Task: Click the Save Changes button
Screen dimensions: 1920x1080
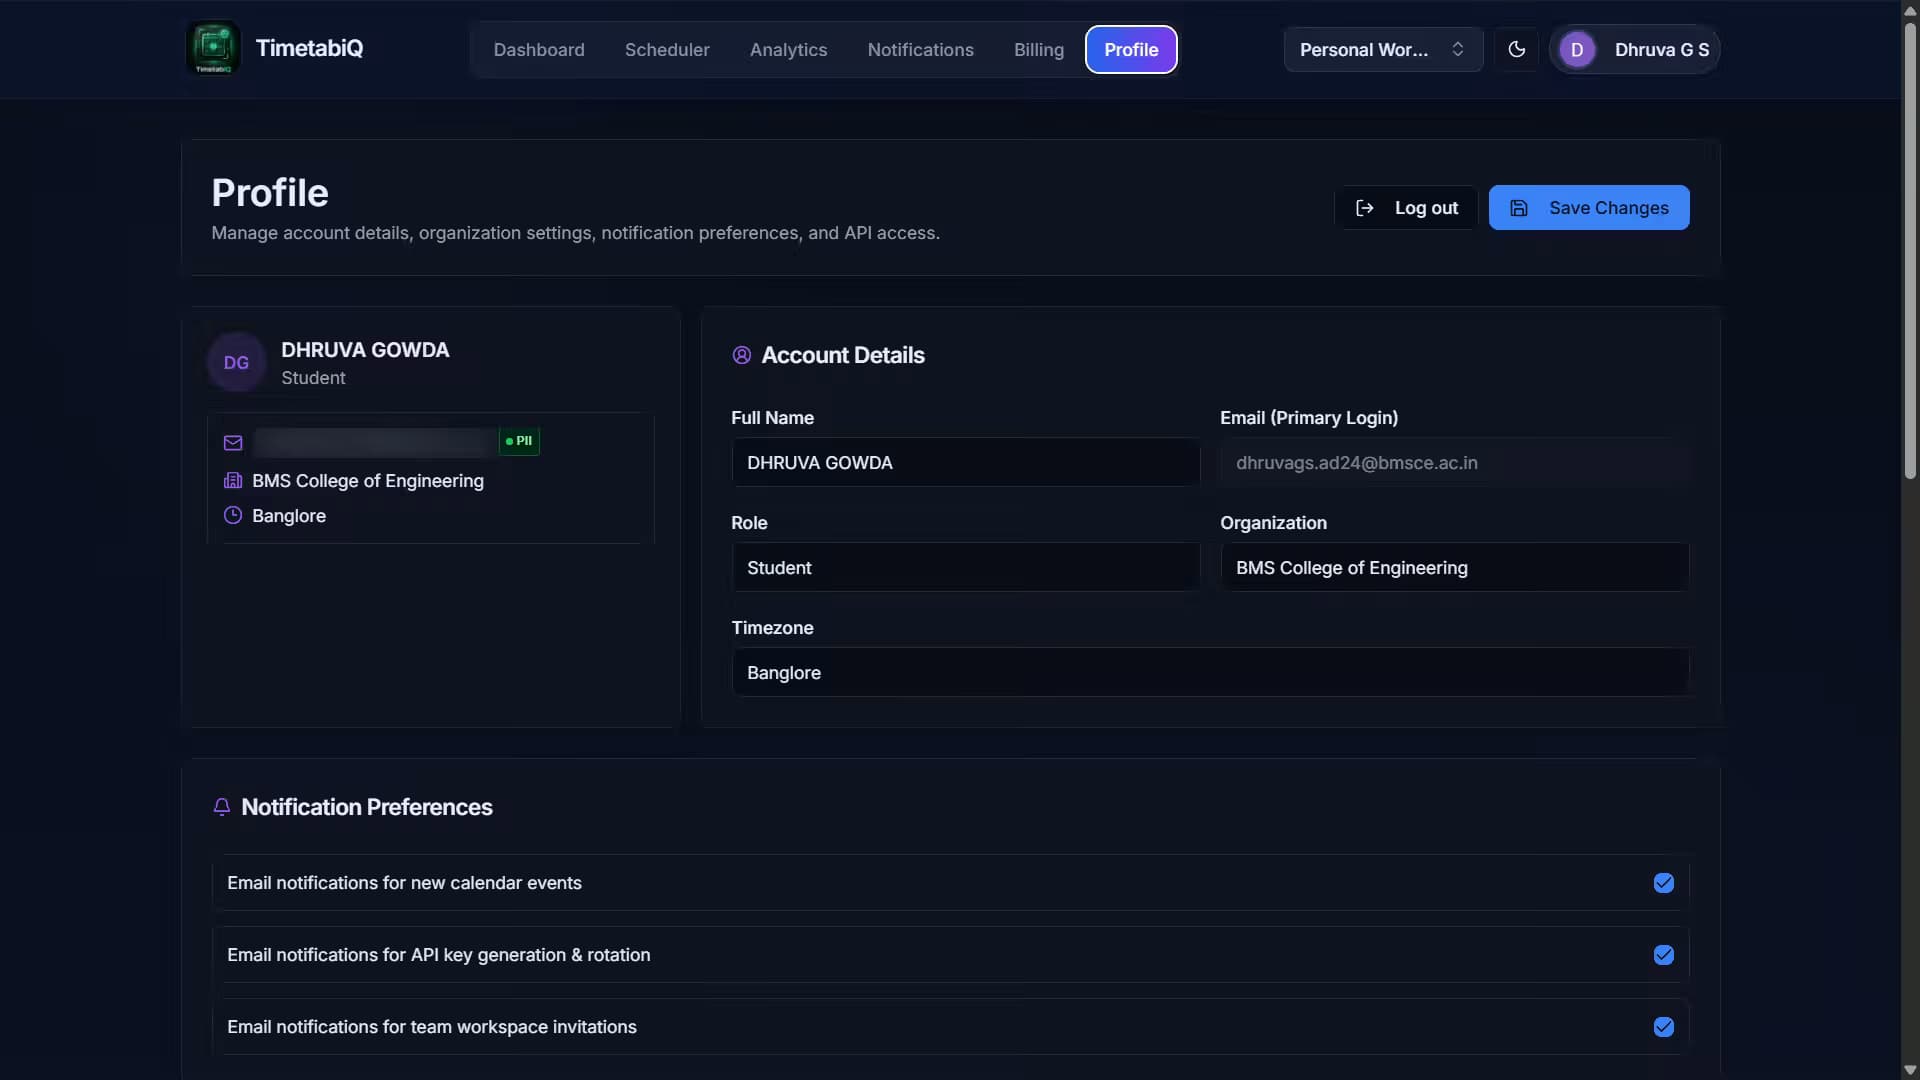Action: tap(1589, 208)
